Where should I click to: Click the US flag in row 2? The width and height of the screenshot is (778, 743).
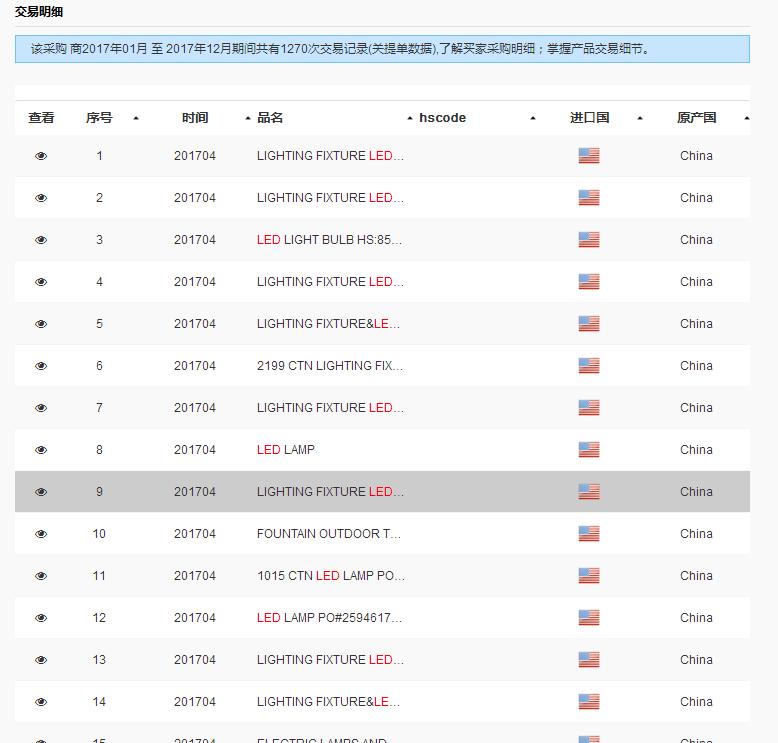[x=589, y=198]
